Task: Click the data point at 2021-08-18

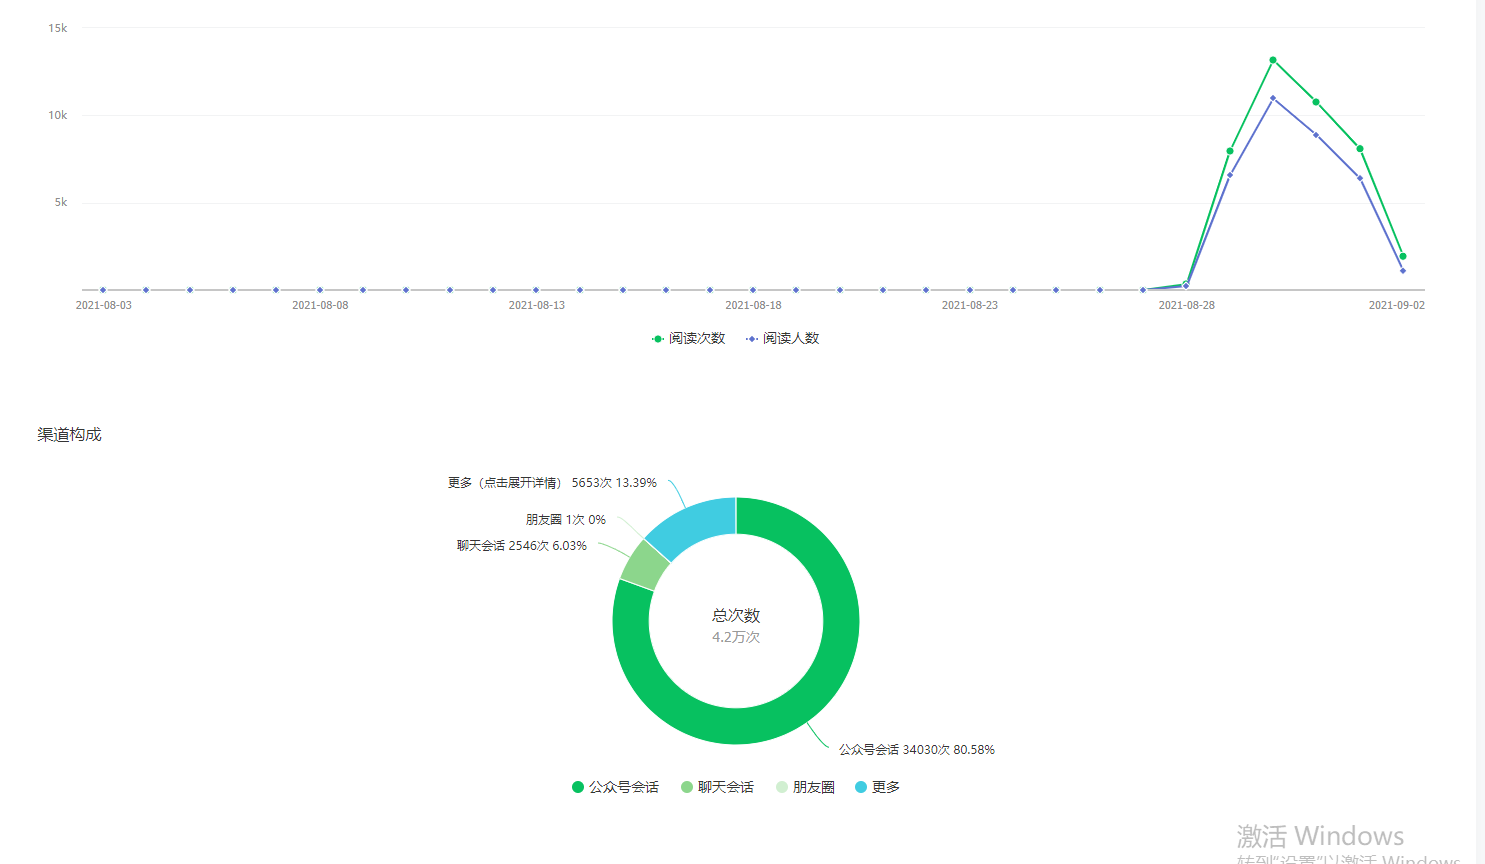Action: coord(753,290)
